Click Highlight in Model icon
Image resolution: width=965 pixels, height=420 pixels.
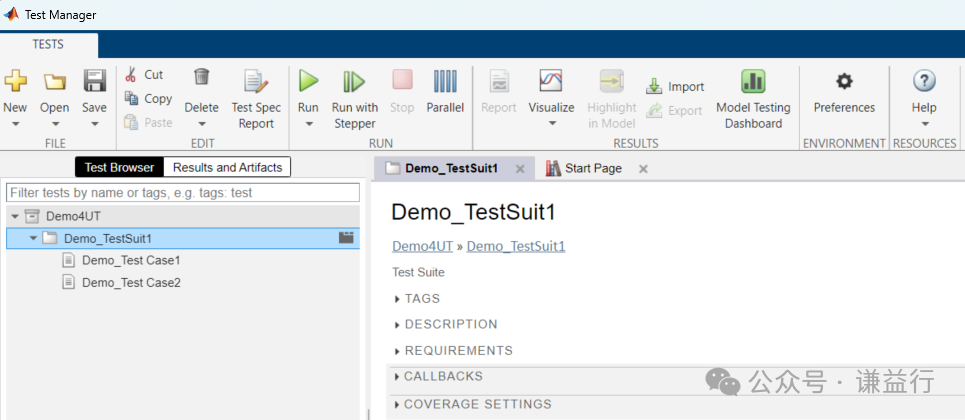point(612,81)
